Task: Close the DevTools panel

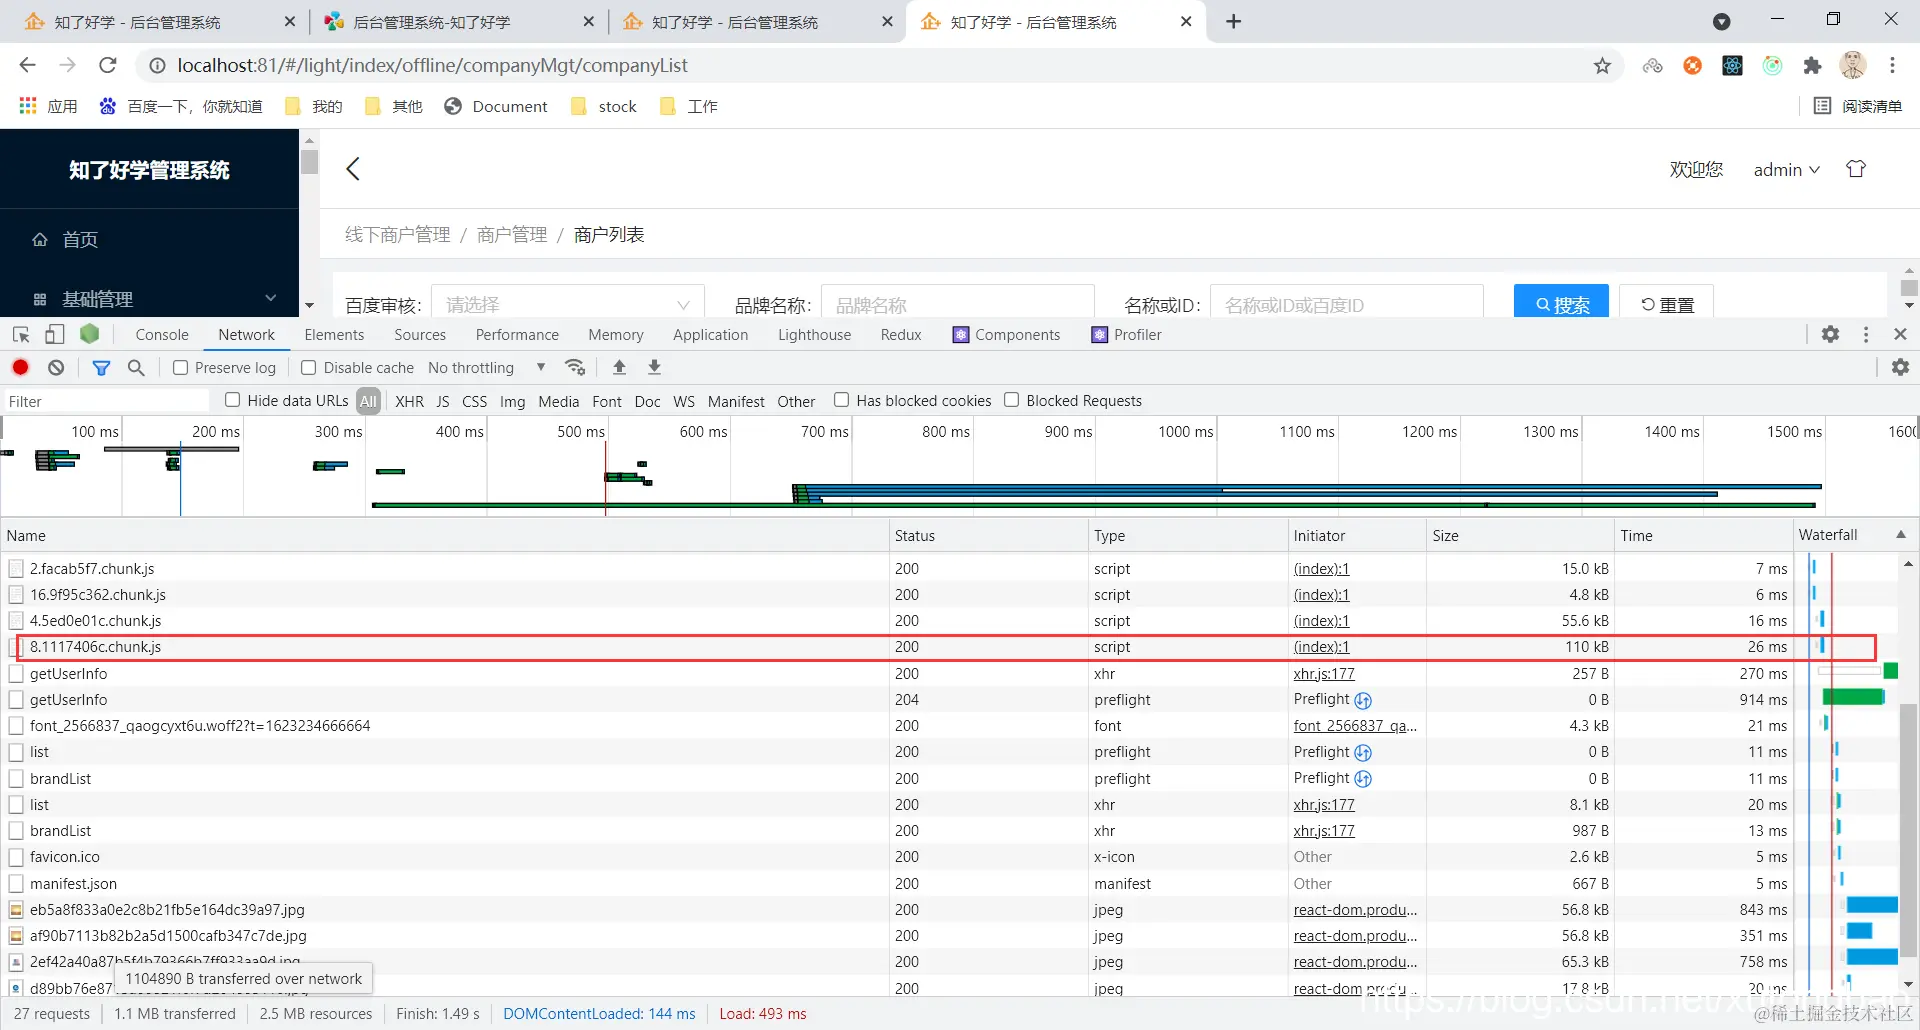Action: [x=1900, y=334]
